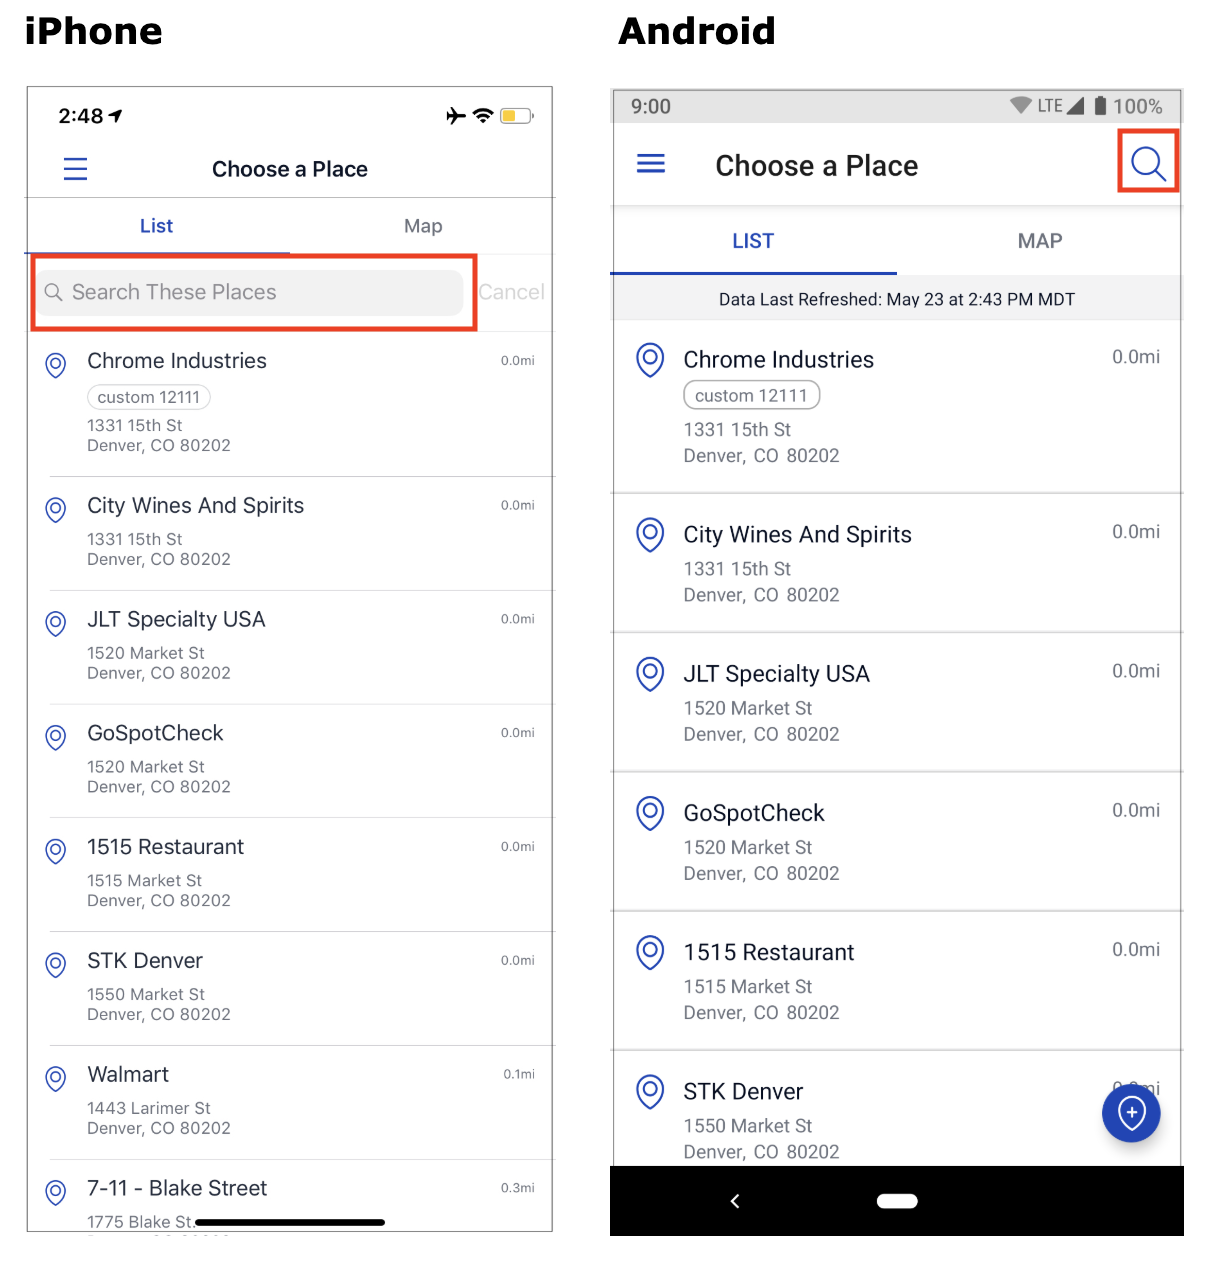Image resolution: width=1208 pixels, height=1264 pixels.
Task: Click the Search These Places field
Action: (251, 292)
